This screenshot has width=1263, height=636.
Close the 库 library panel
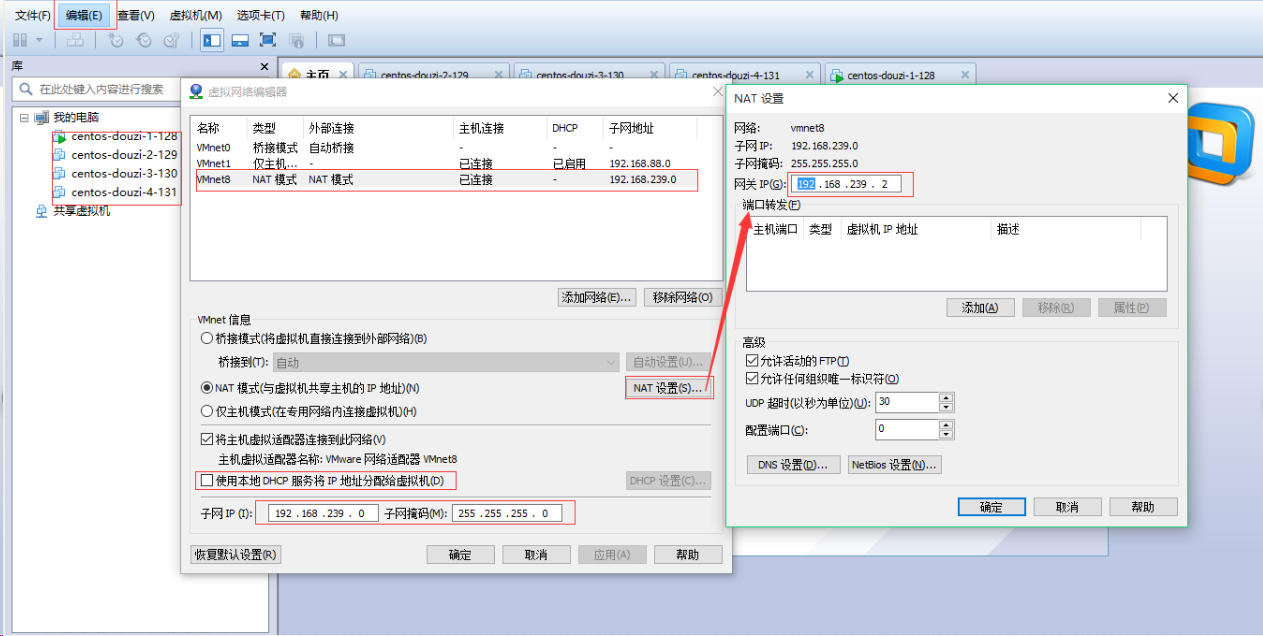pyautogui.click(x=264, y=67)
